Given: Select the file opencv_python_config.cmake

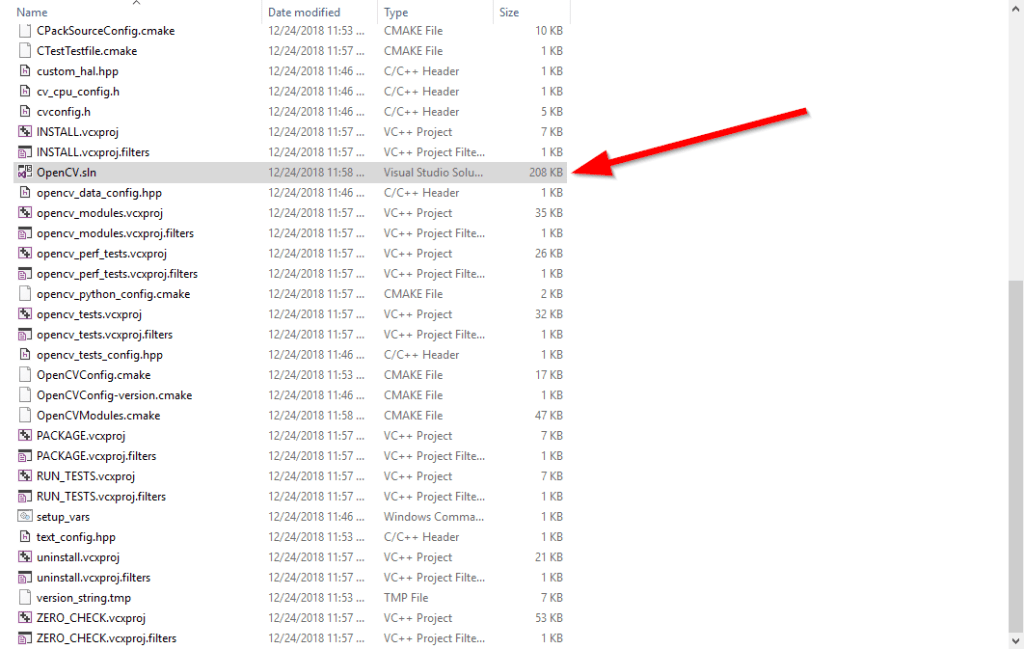Looking at the screenshot, I should [114, 294].
